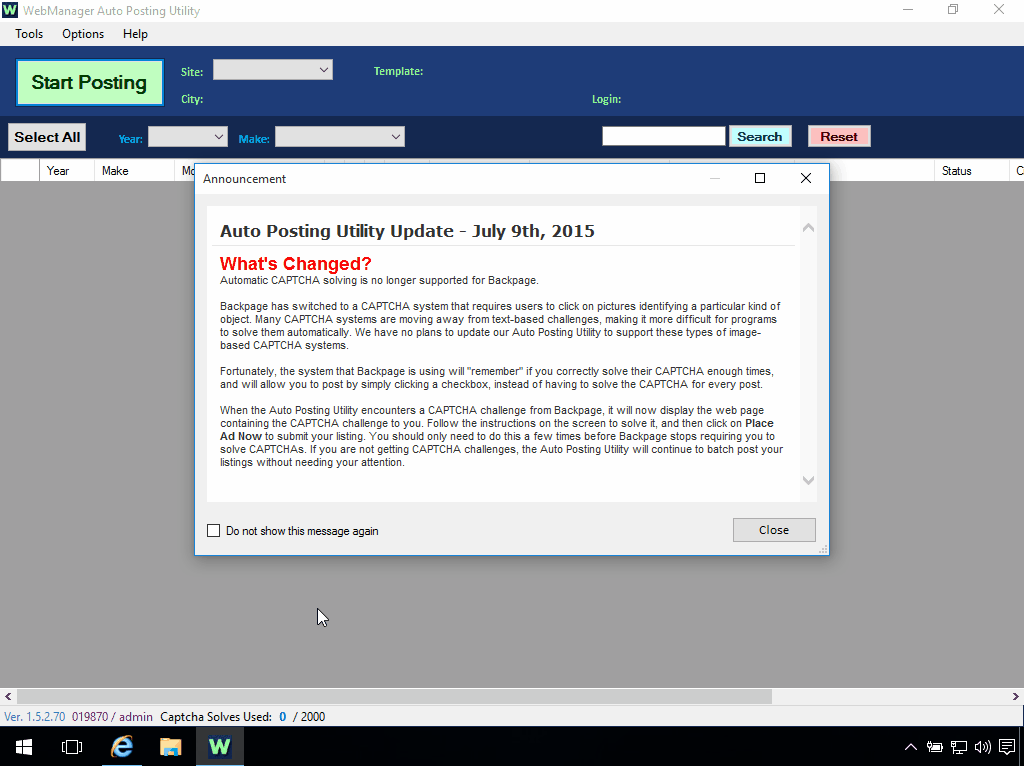Open the Windows Start menu

[x=24, y=746]
